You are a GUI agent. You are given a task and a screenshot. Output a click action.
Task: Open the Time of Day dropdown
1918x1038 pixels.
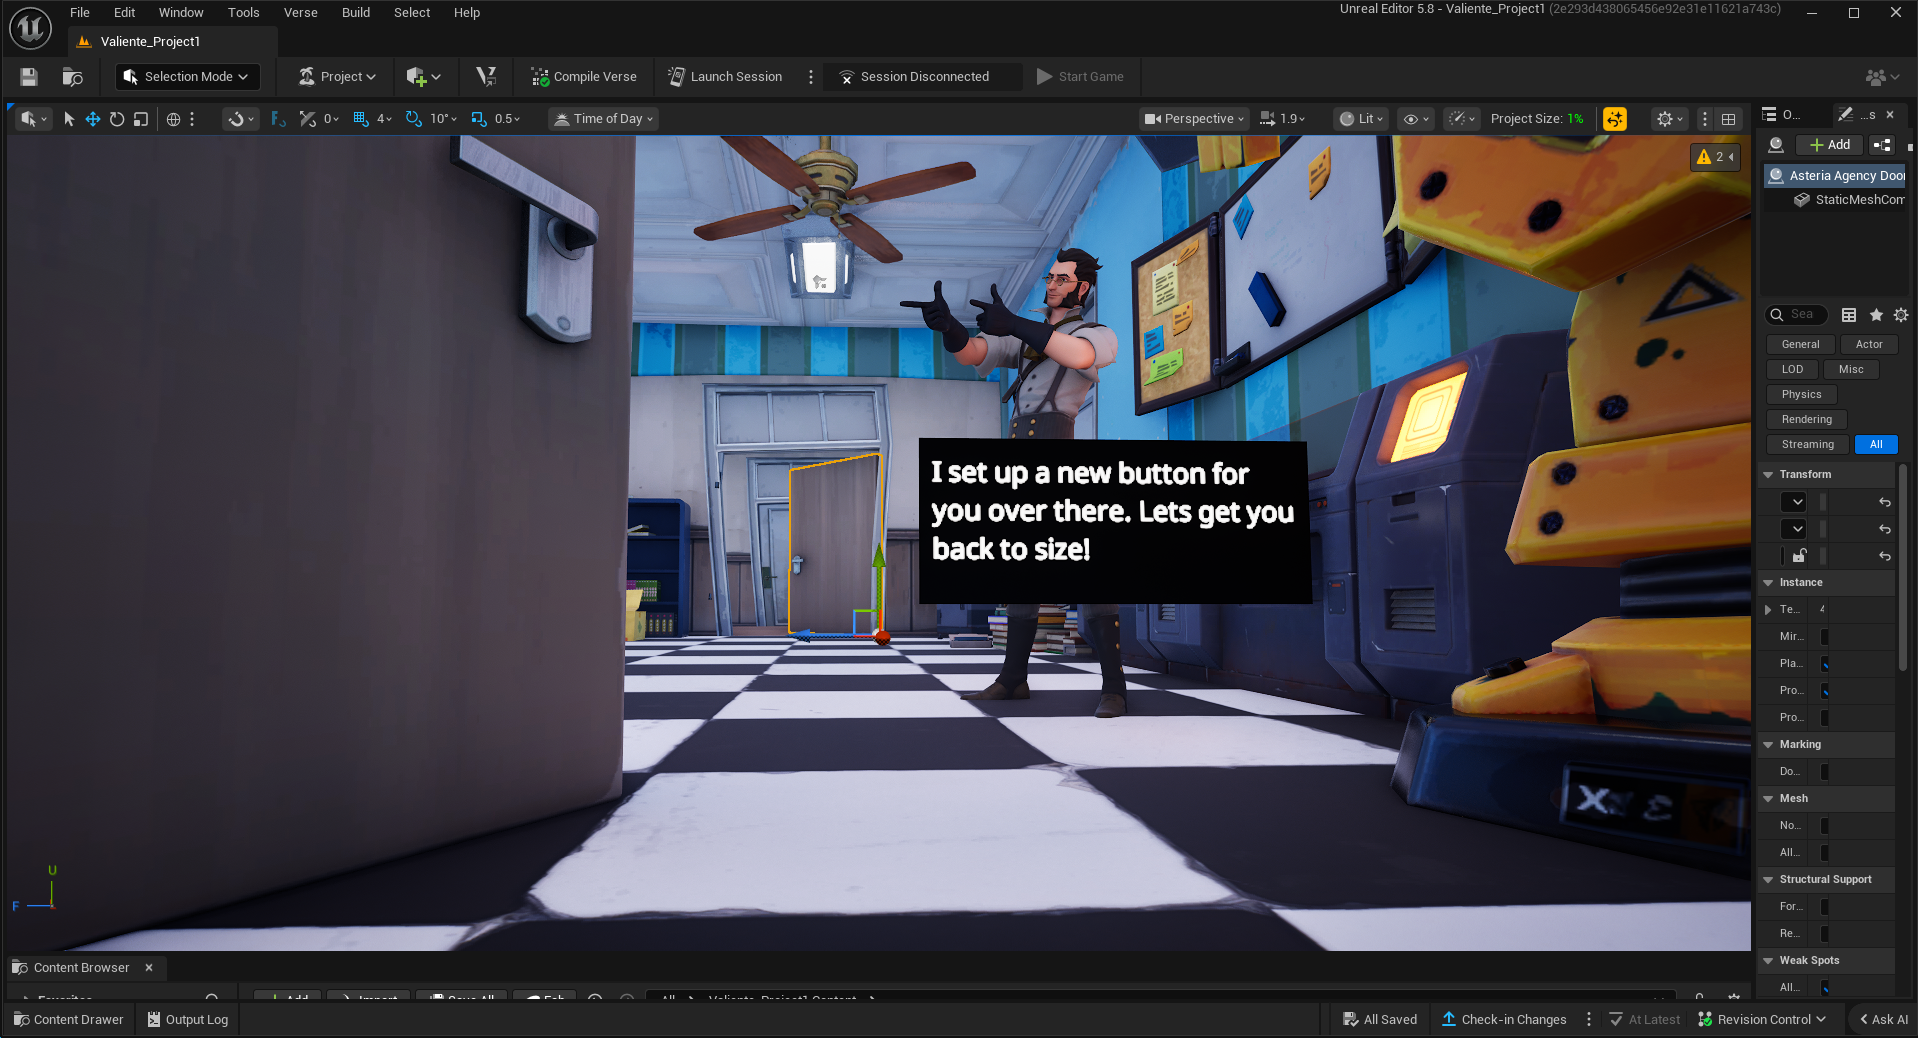(x=604, y=119)
